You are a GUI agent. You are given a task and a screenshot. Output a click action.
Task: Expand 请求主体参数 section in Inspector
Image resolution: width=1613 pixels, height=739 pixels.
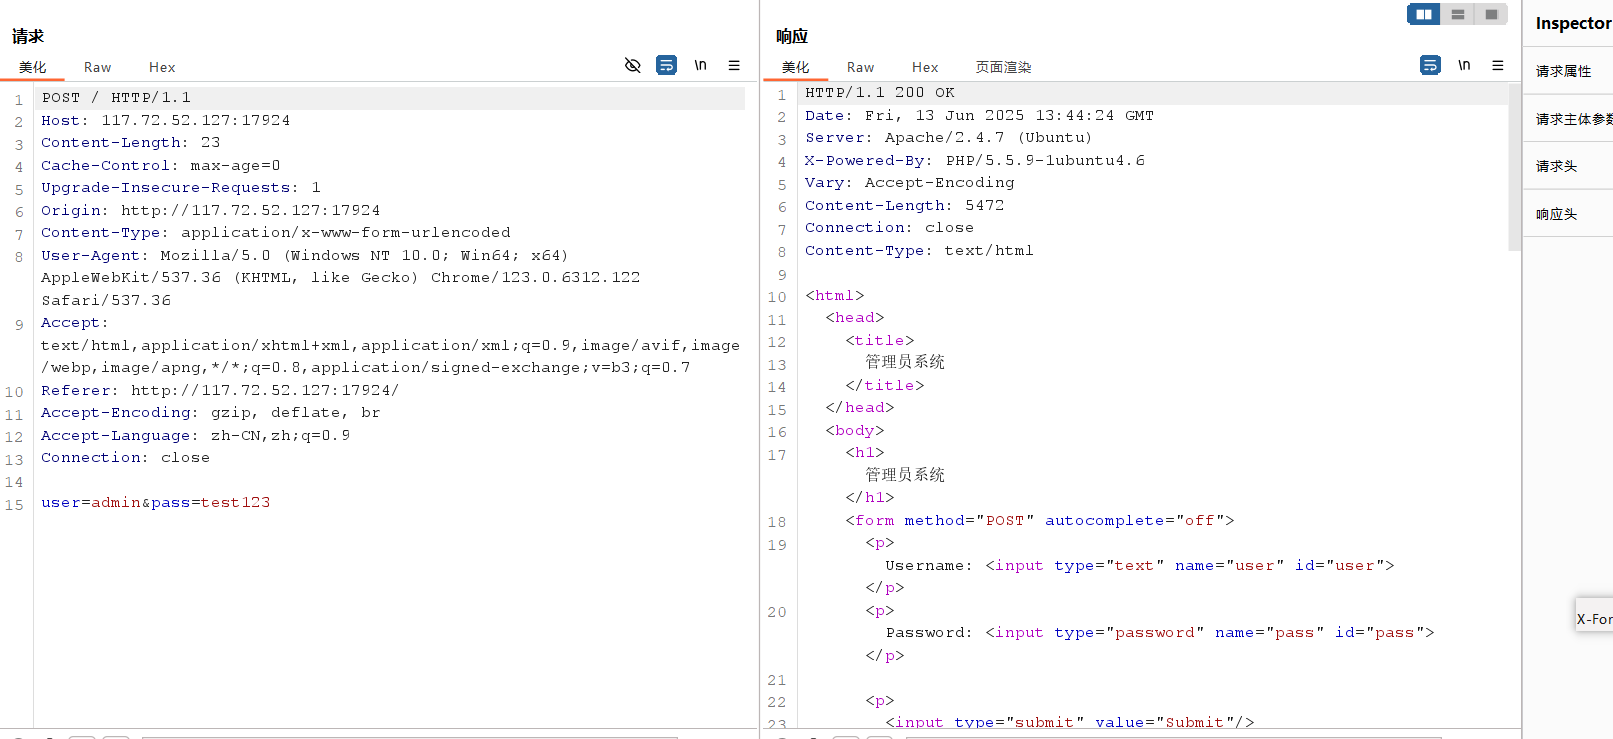point(1572,119)
